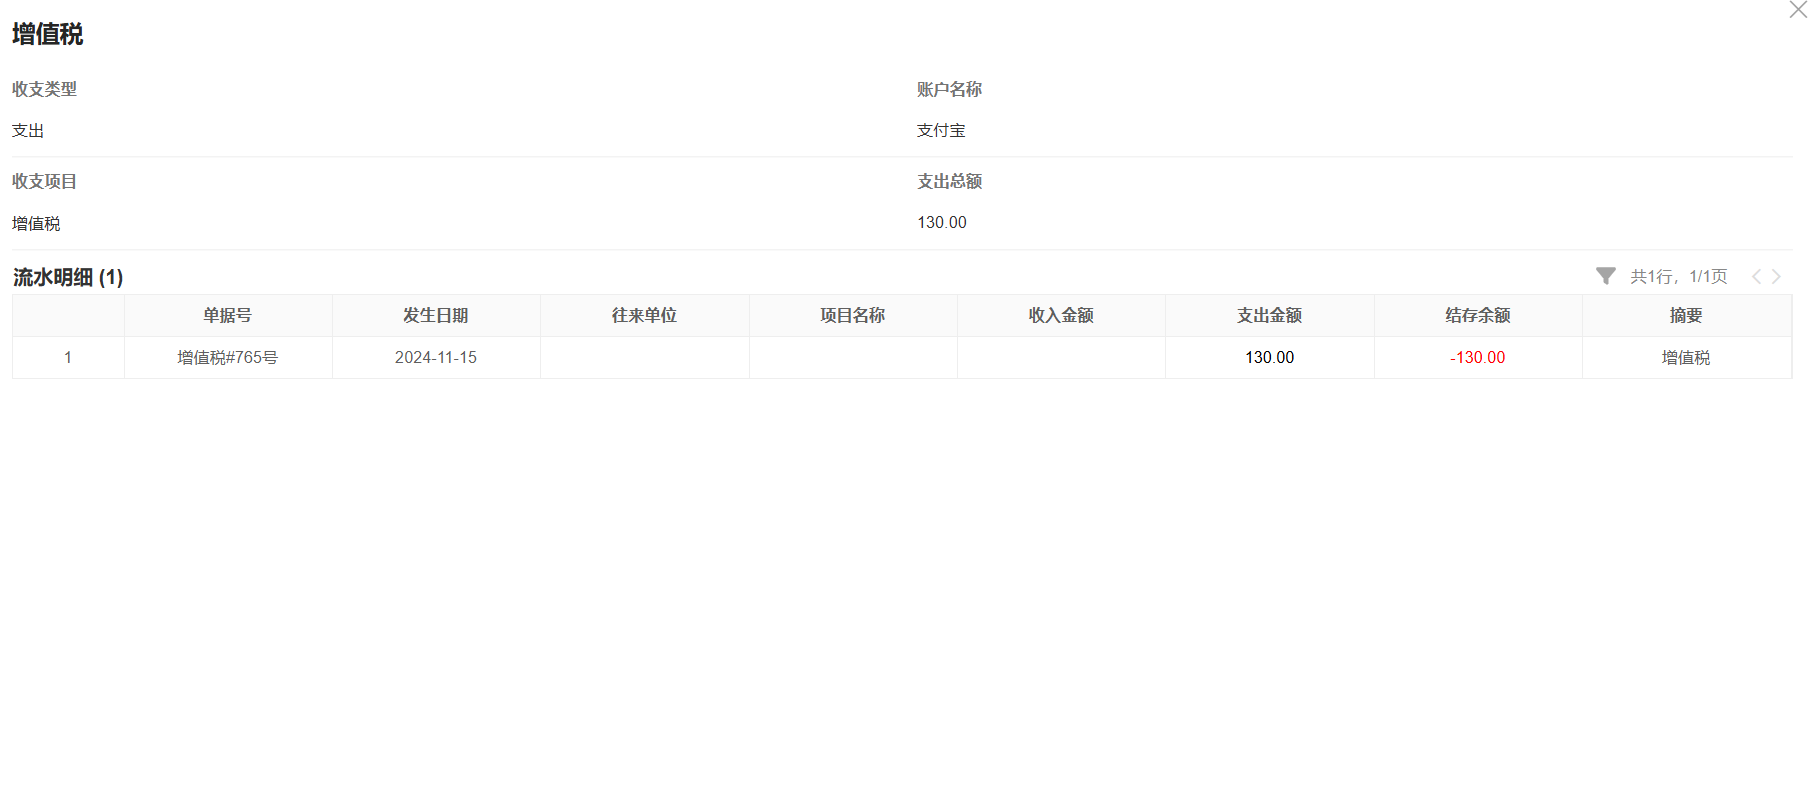
Task: Go to previous page of 流水明细
Action: (x=1756, y=277)
